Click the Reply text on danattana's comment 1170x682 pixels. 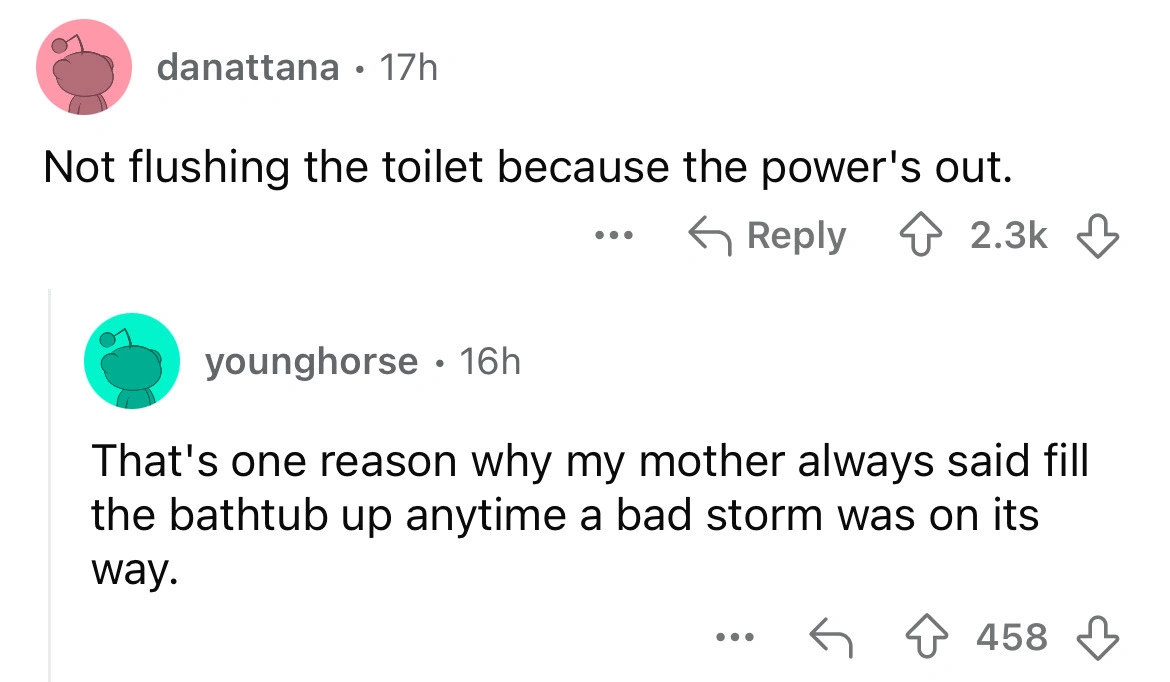(796, 236)
